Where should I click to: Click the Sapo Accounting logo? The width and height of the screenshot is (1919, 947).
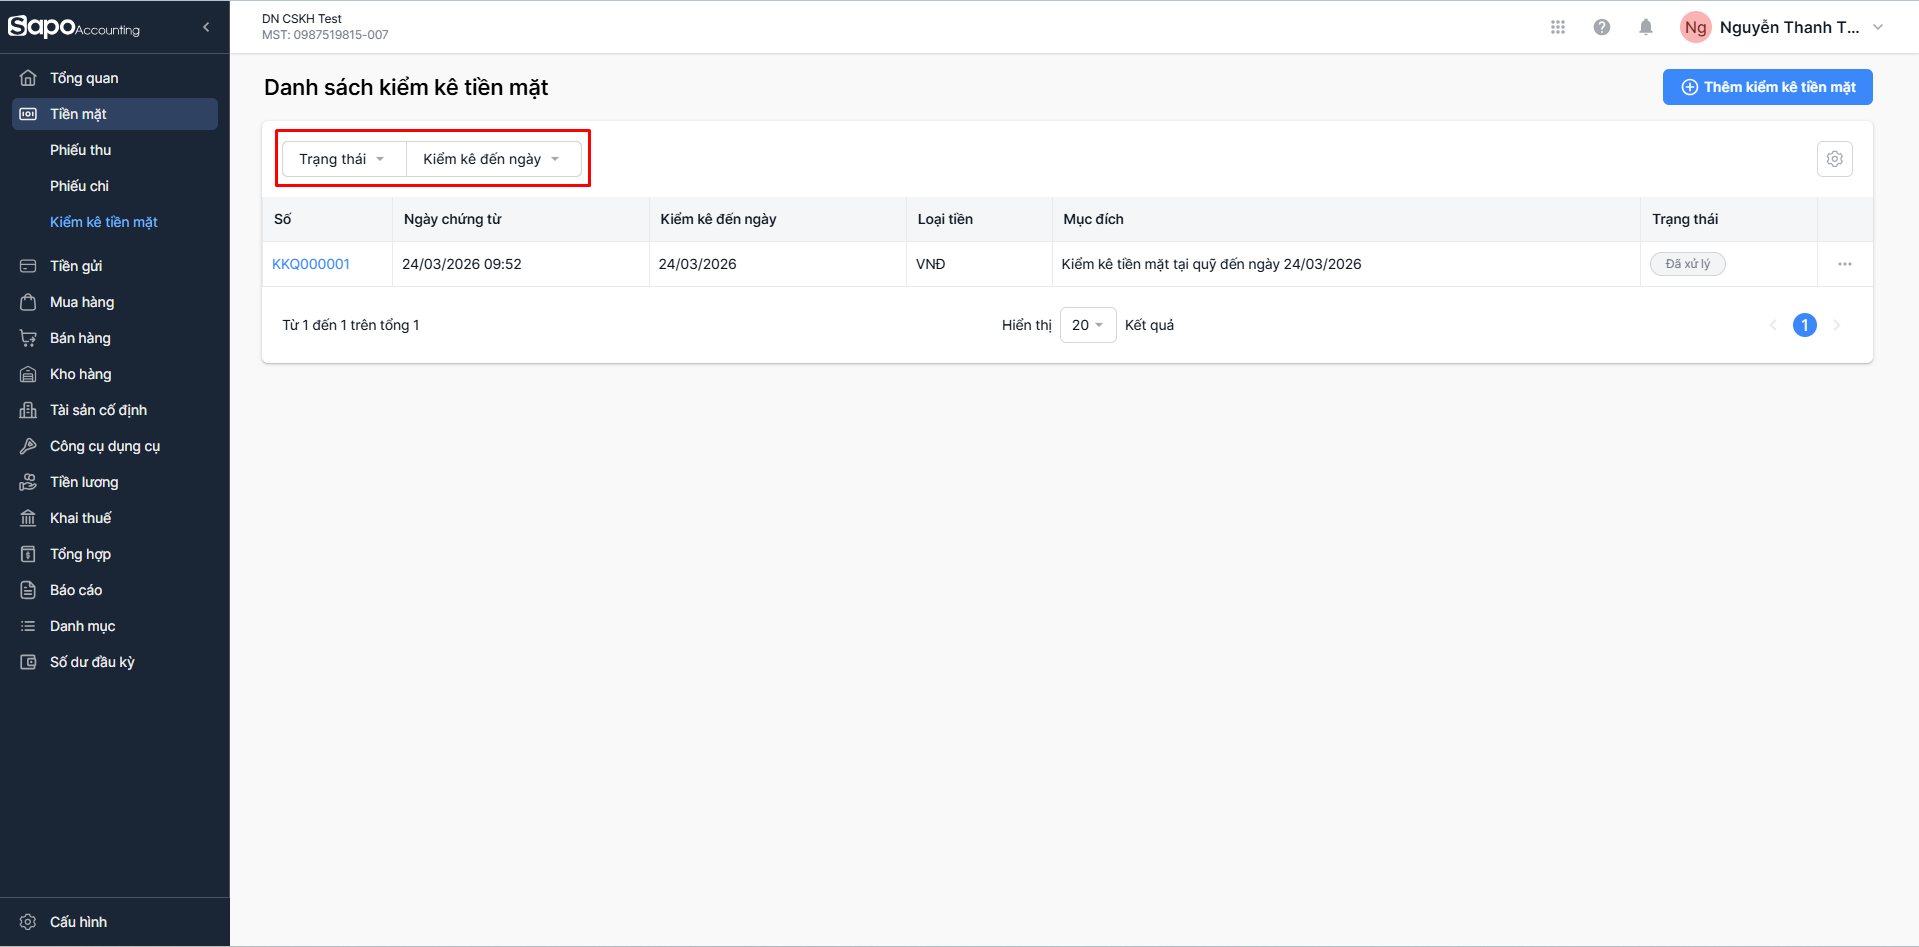(74, 27)
